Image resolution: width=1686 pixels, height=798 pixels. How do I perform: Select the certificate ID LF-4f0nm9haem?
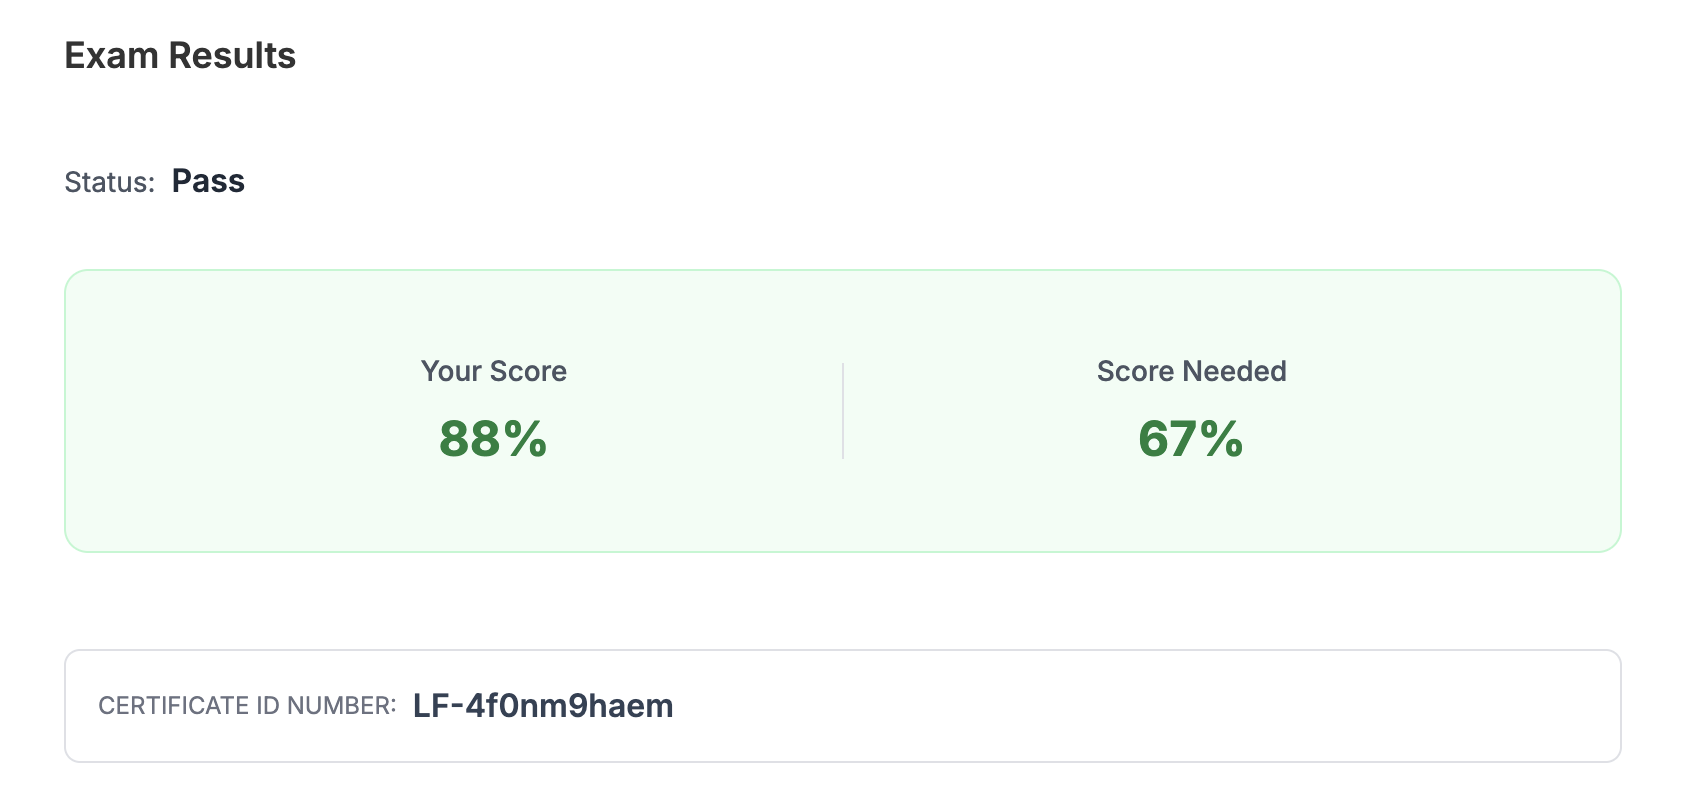tap(543, 706)
